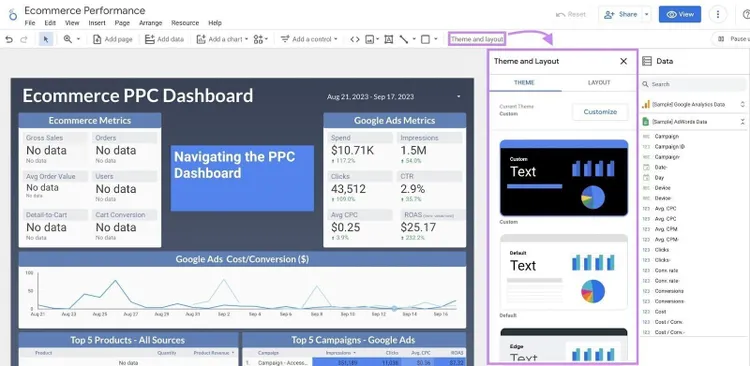Select the Orders scorecard
Viewport: 750px width, 366px height.
pyautogui.click(x=125, y=148)
